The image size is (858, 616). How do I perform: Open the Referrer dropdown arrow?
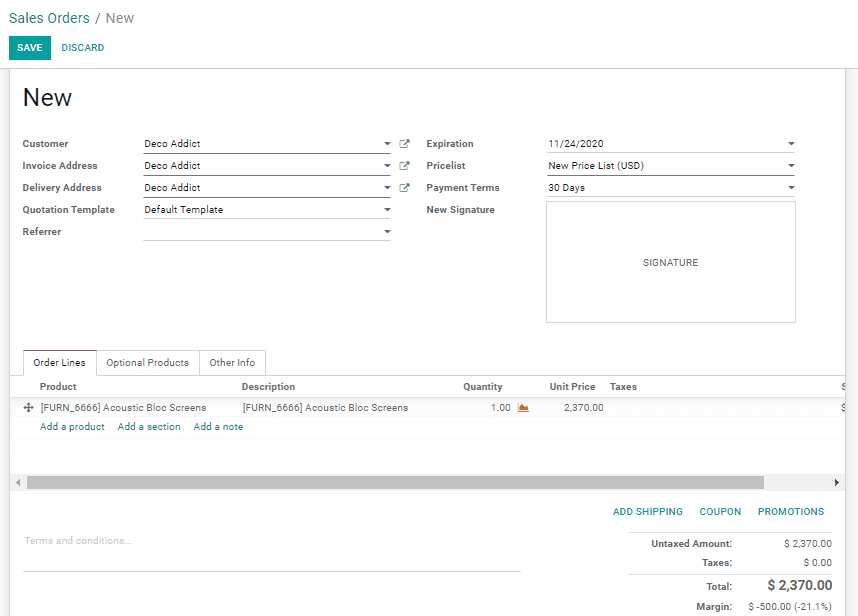[x=387, y=231]
